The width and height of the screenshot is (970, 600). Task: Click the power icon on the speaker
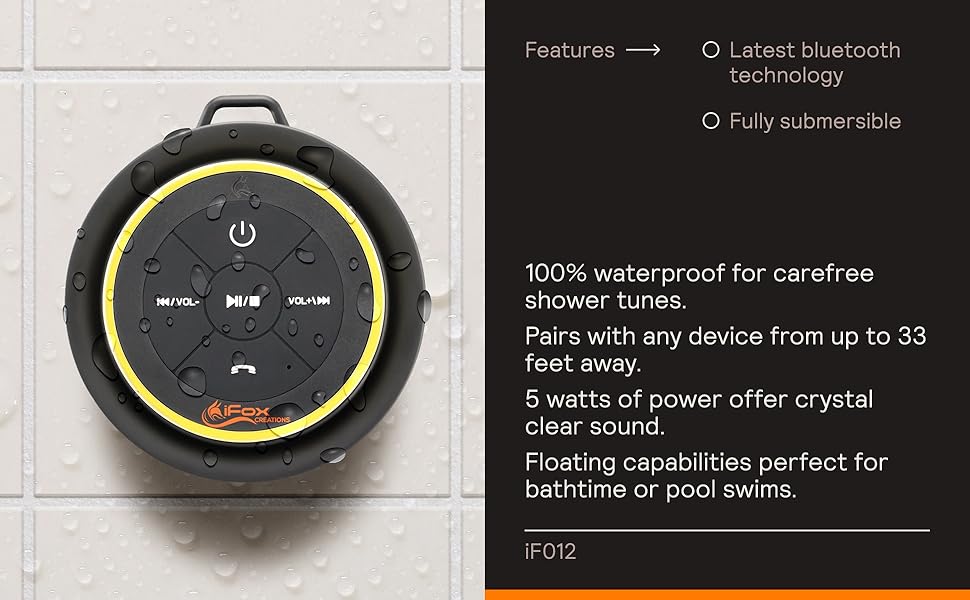pyautogui.click(x=242, y=234)
